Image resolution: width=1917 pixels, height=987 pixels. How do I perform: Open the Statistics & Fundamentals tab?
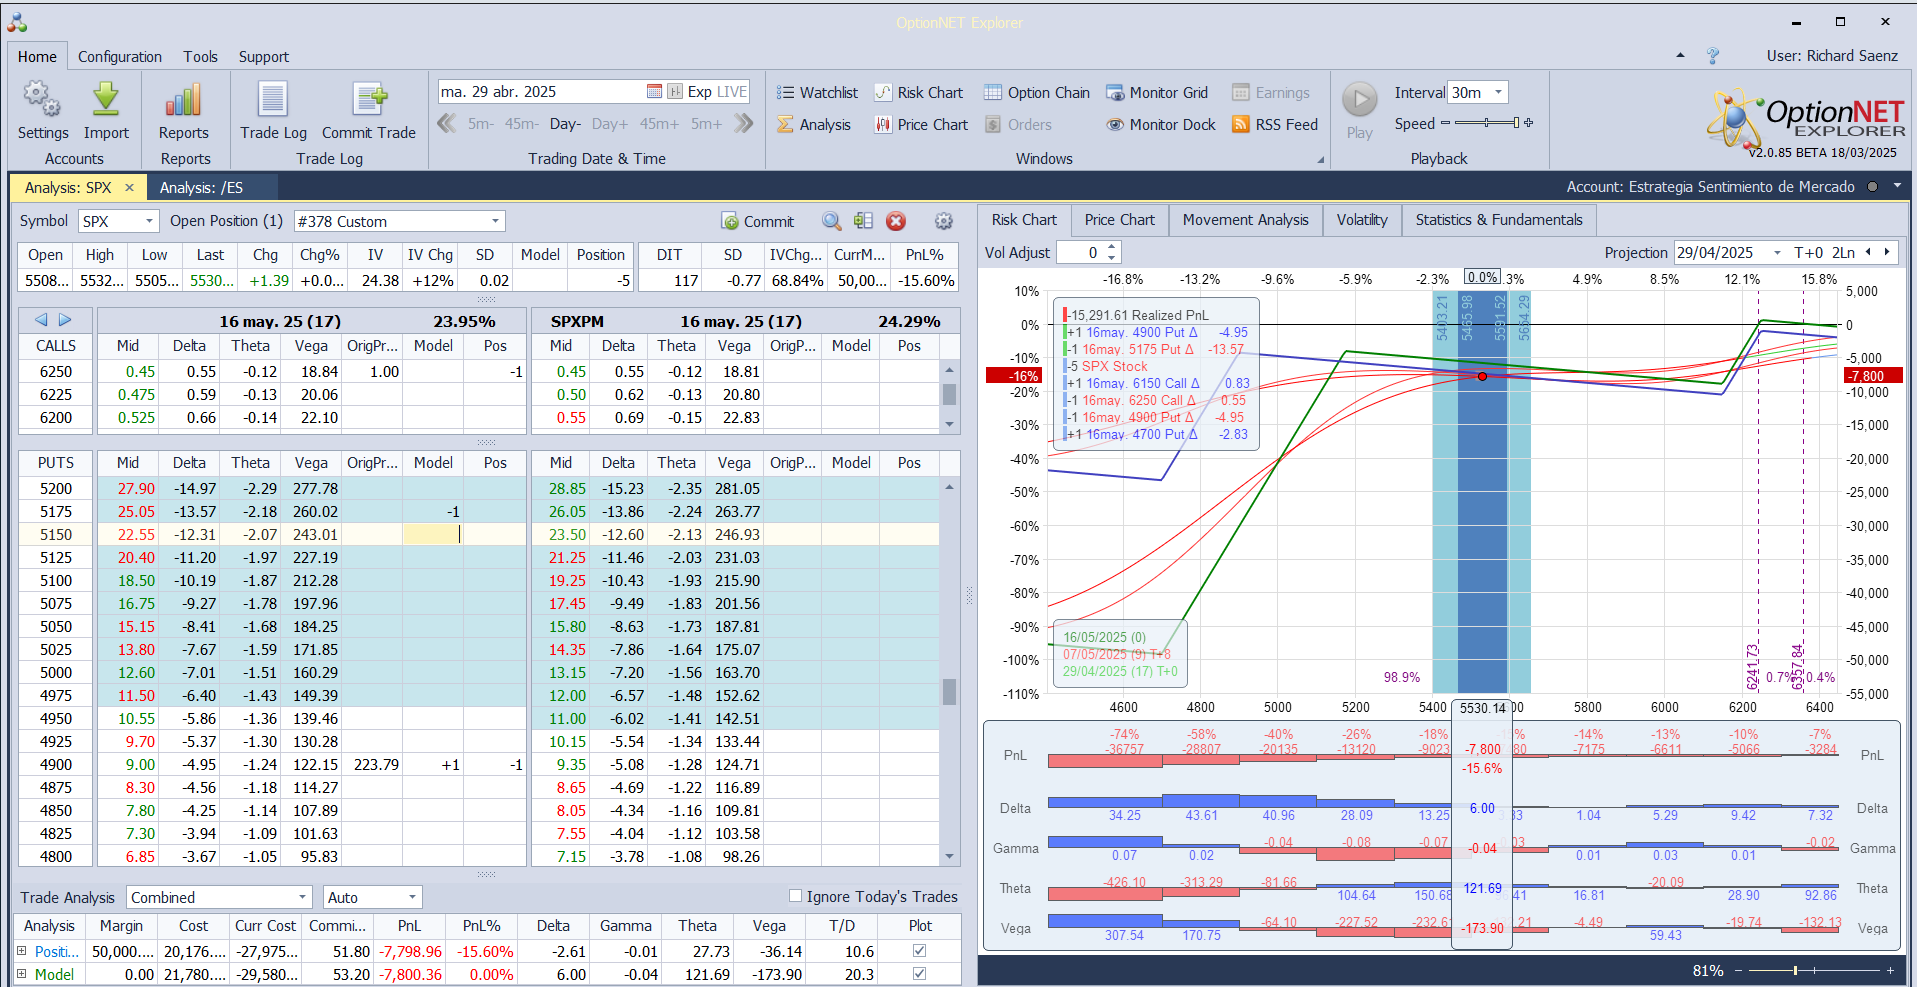[1499, 220]
